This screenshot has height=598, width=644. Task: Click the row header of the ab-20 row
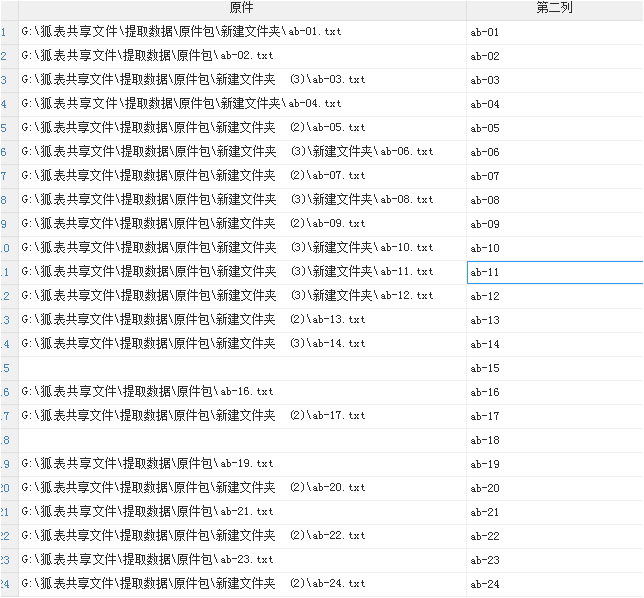tap(7, 488)
